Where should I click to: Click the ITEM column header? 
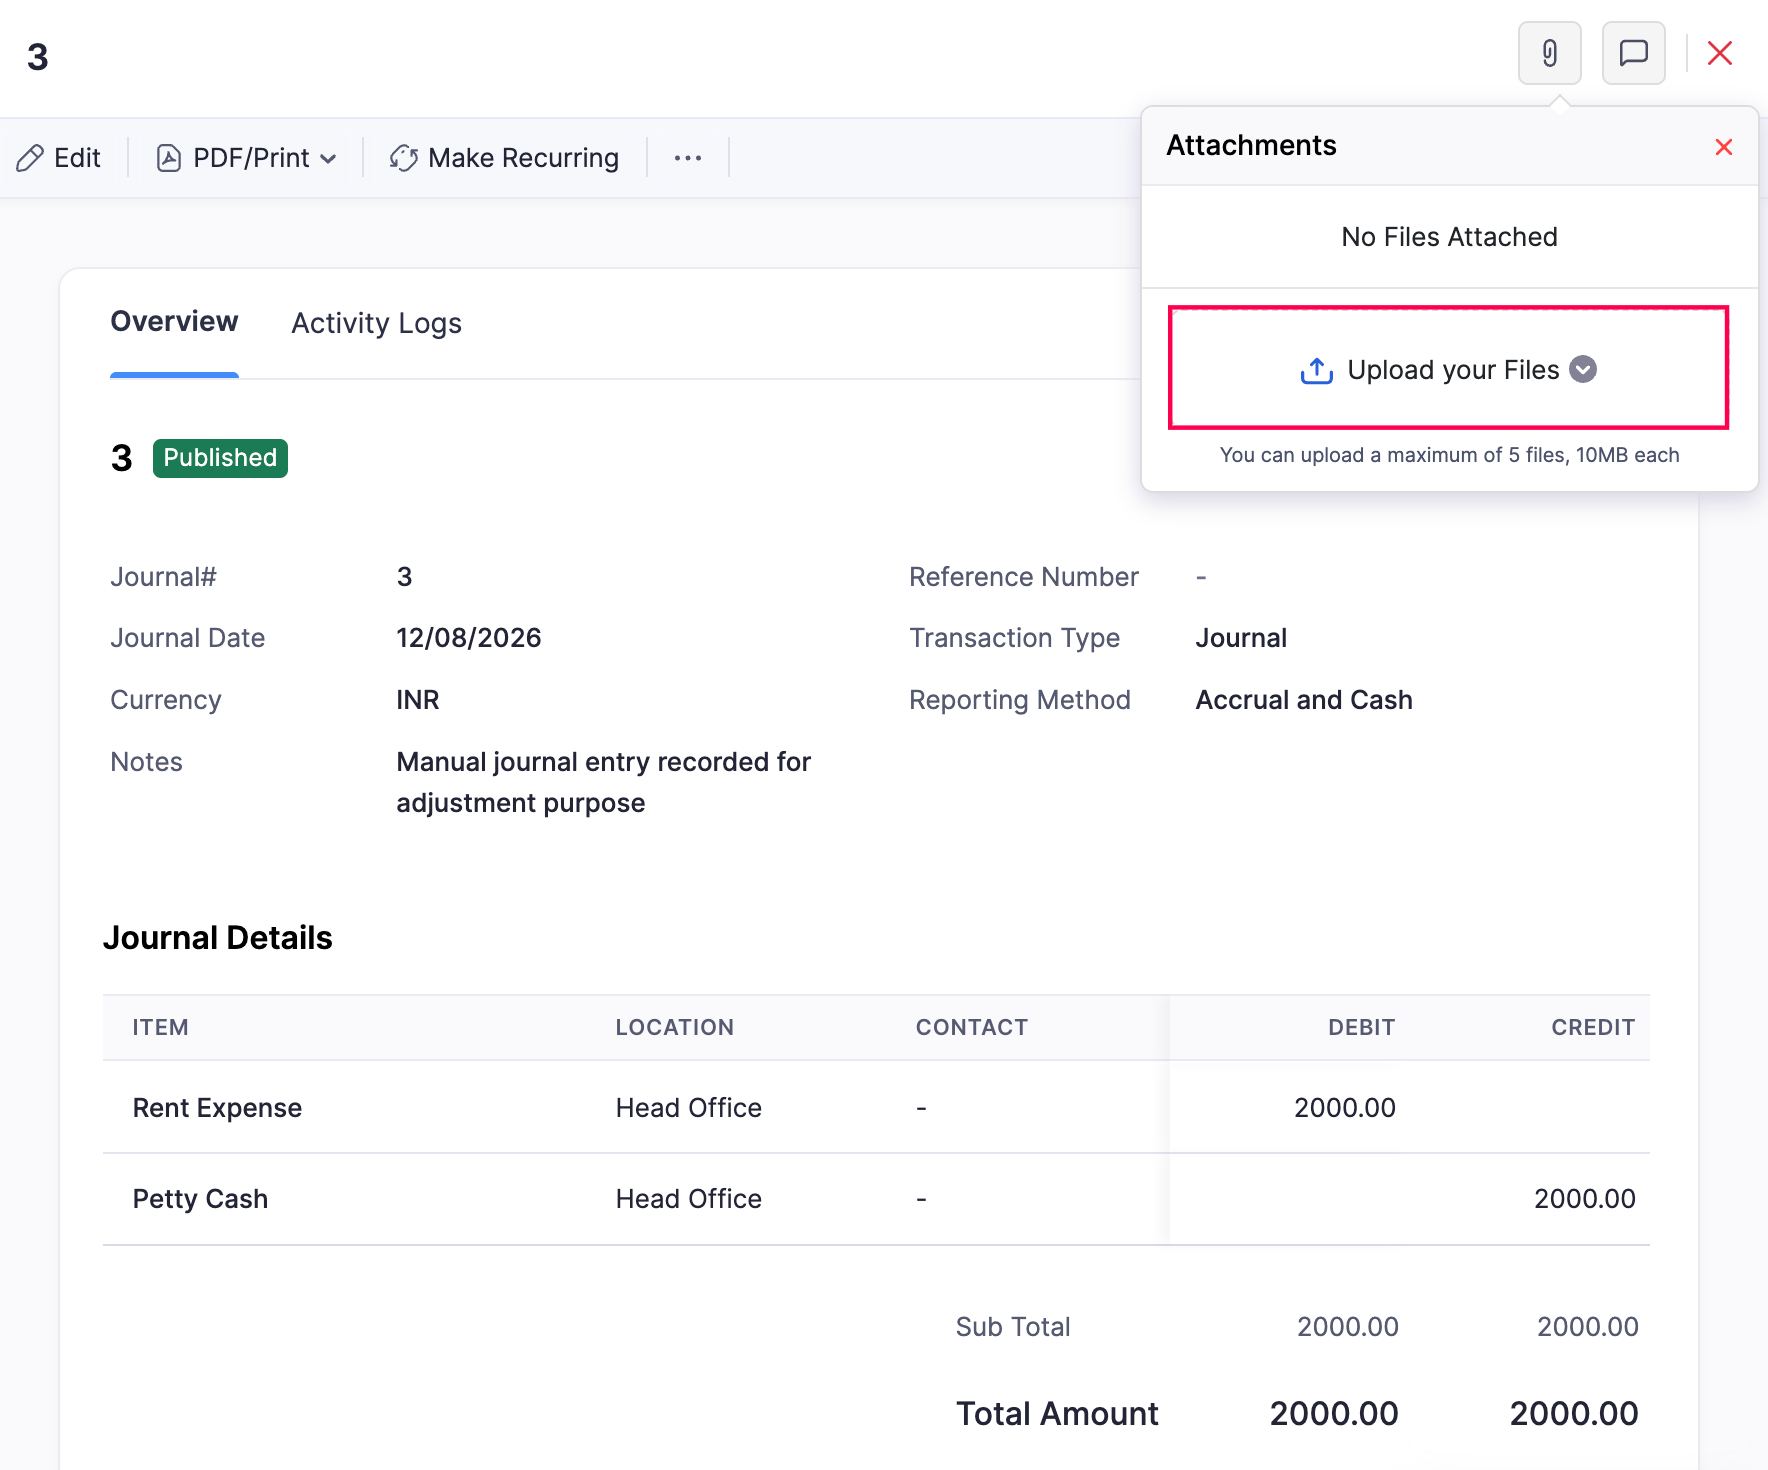click(x=161, y=1027)
